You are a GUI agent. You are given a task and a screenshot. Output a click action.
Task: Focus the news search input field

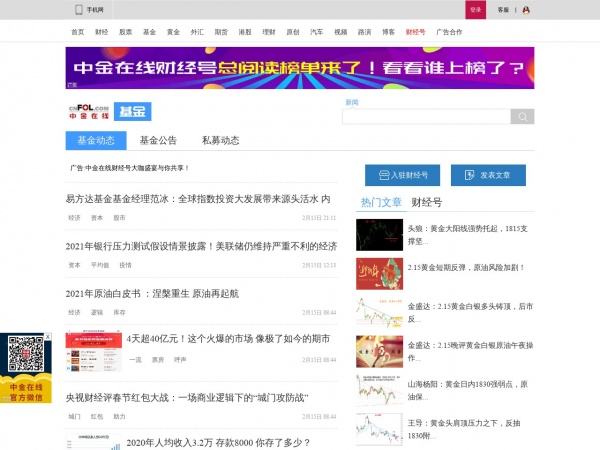(x=426, y=116)
